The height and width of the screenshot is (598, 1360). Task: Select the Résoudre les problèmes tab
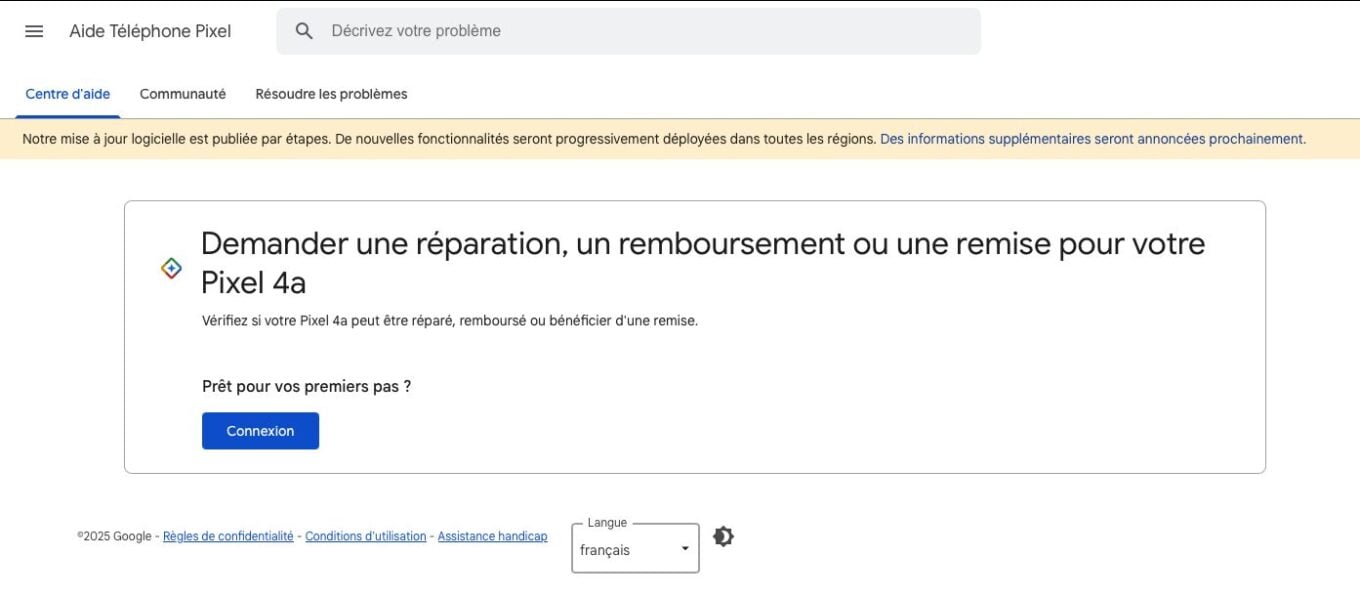(x=331, y=94)
